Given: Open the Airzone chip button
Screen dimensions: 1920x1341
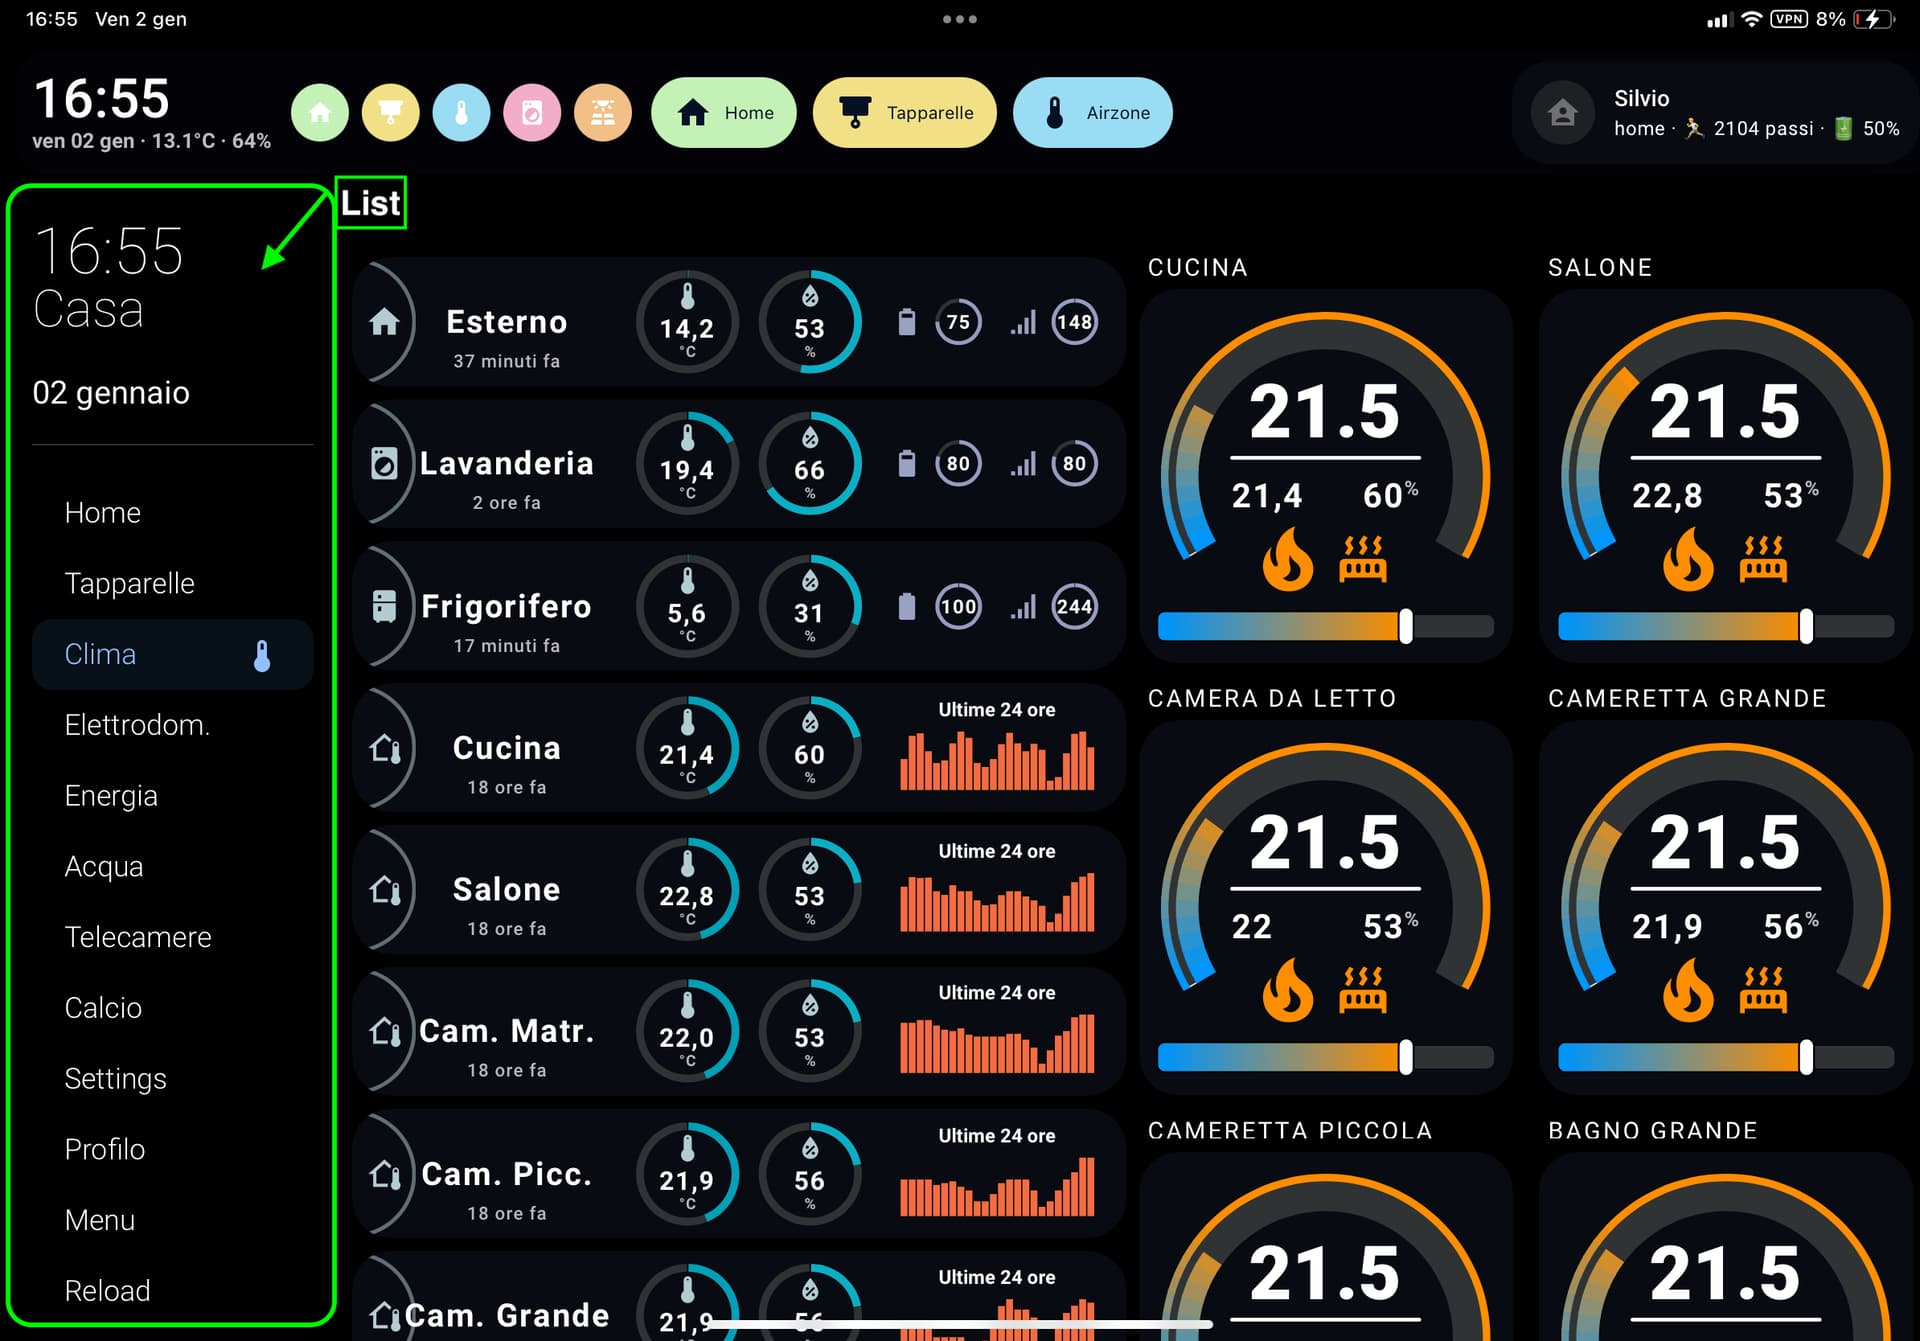Looking at the screenshot, I should click(x=1092, y=113).
